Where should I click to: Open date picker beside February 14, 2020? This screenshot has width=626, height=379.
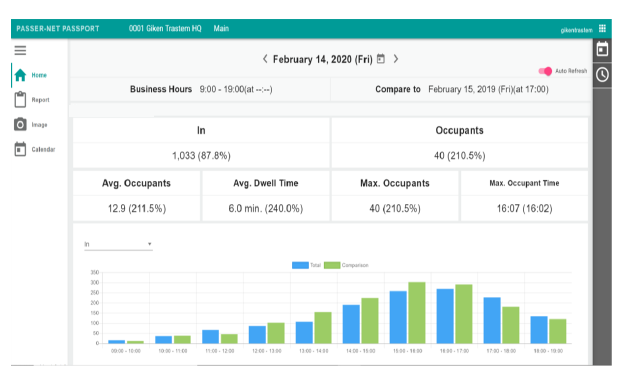[381, 59]
